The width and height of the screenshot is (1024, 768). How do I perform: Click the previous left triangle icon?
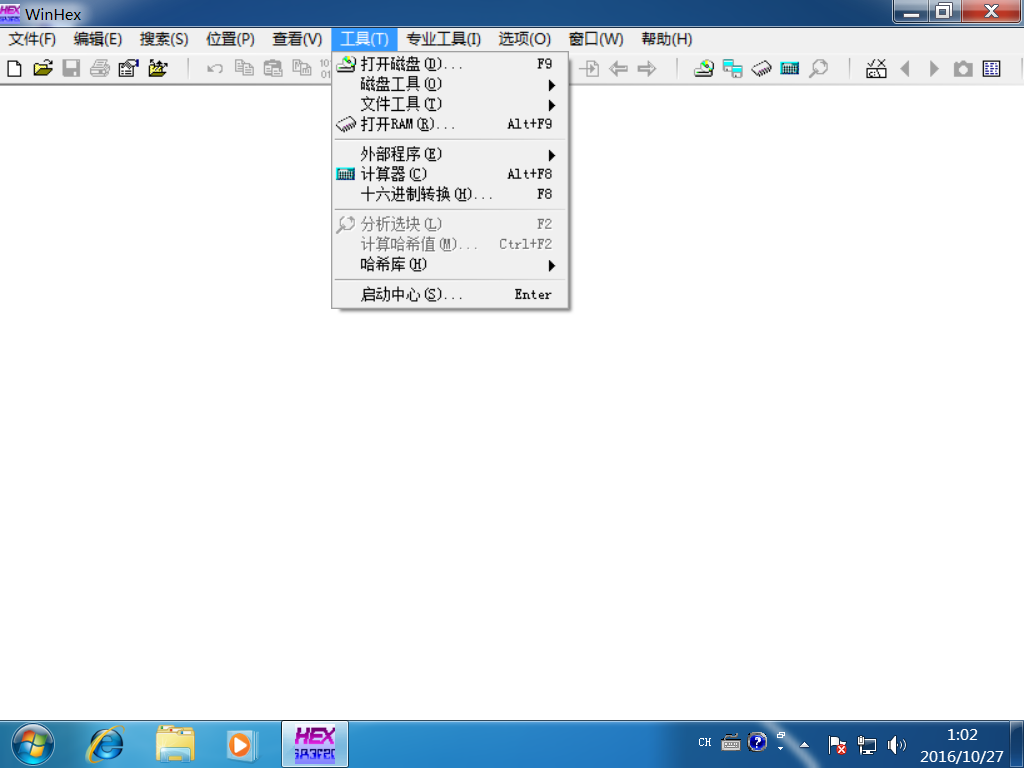pyautogui.click(x=905, y=68)
